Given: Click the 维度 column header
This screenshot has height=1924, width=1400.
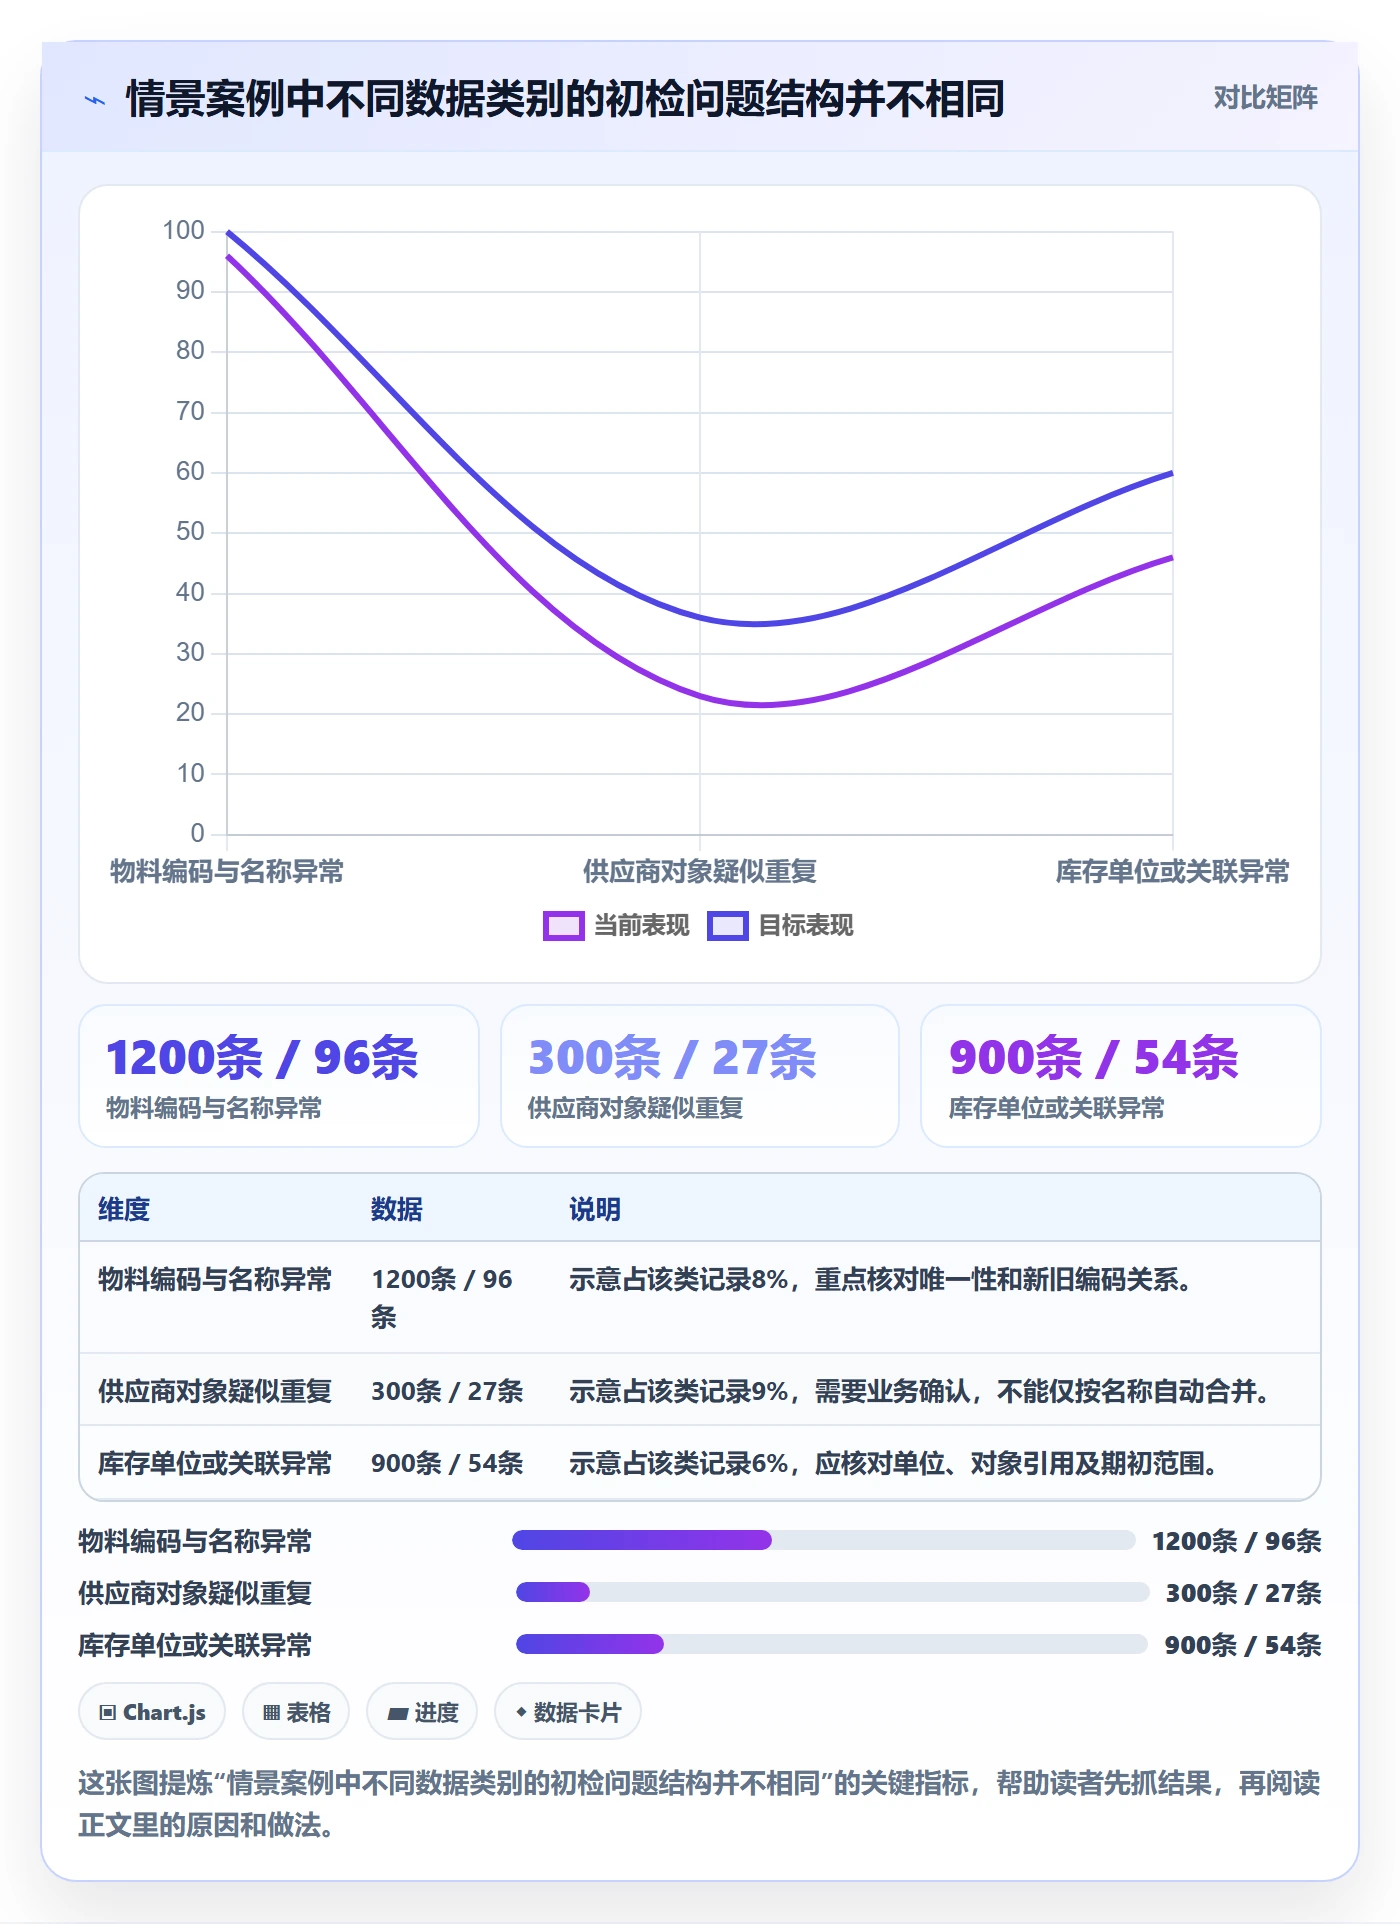Looking at the screenshot, I should (x=124, y=1209).
